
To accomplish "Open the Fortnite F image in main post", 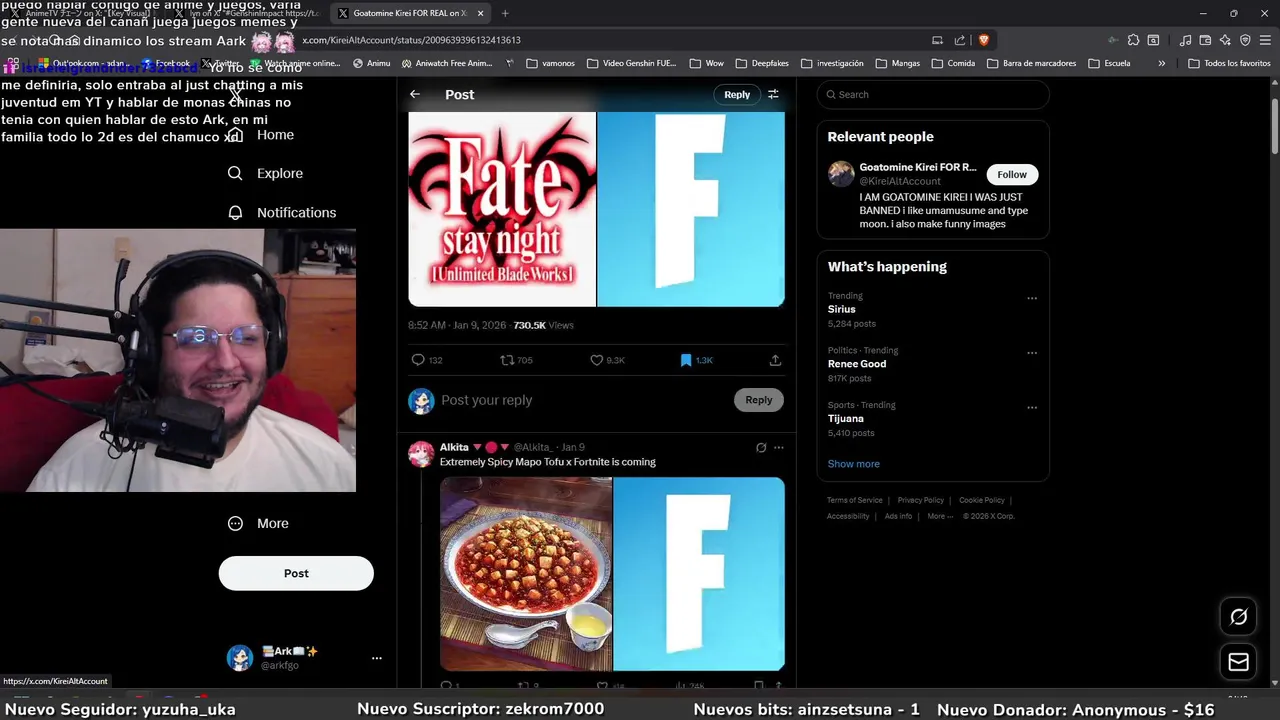I will 691,209.
